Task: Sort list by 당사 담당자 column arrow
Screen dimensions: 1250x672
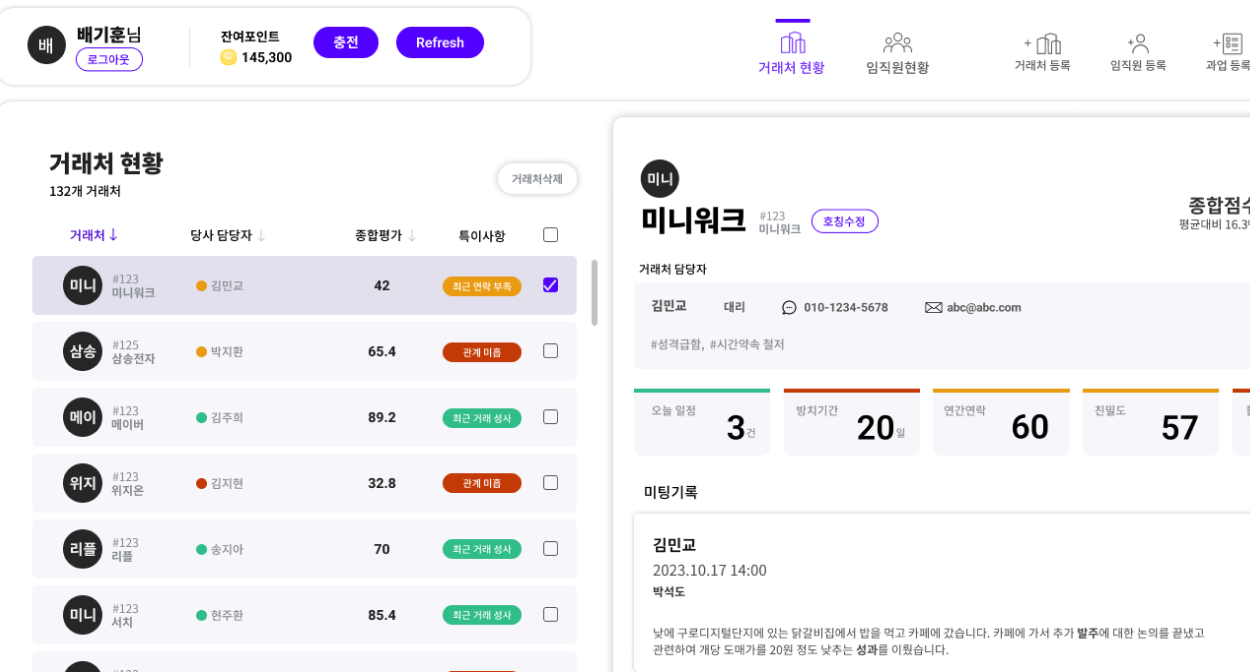Action: 261,236
